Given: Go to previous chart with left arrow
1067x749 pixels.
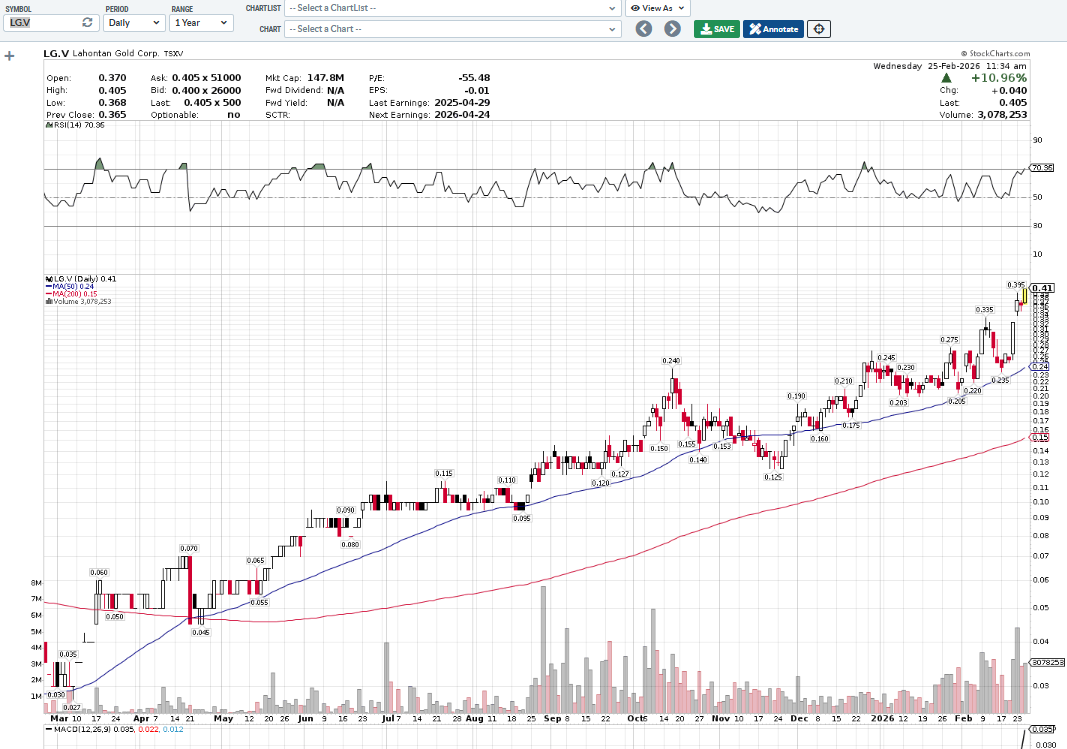Looking at the screenshot, I should coord(644,29).
